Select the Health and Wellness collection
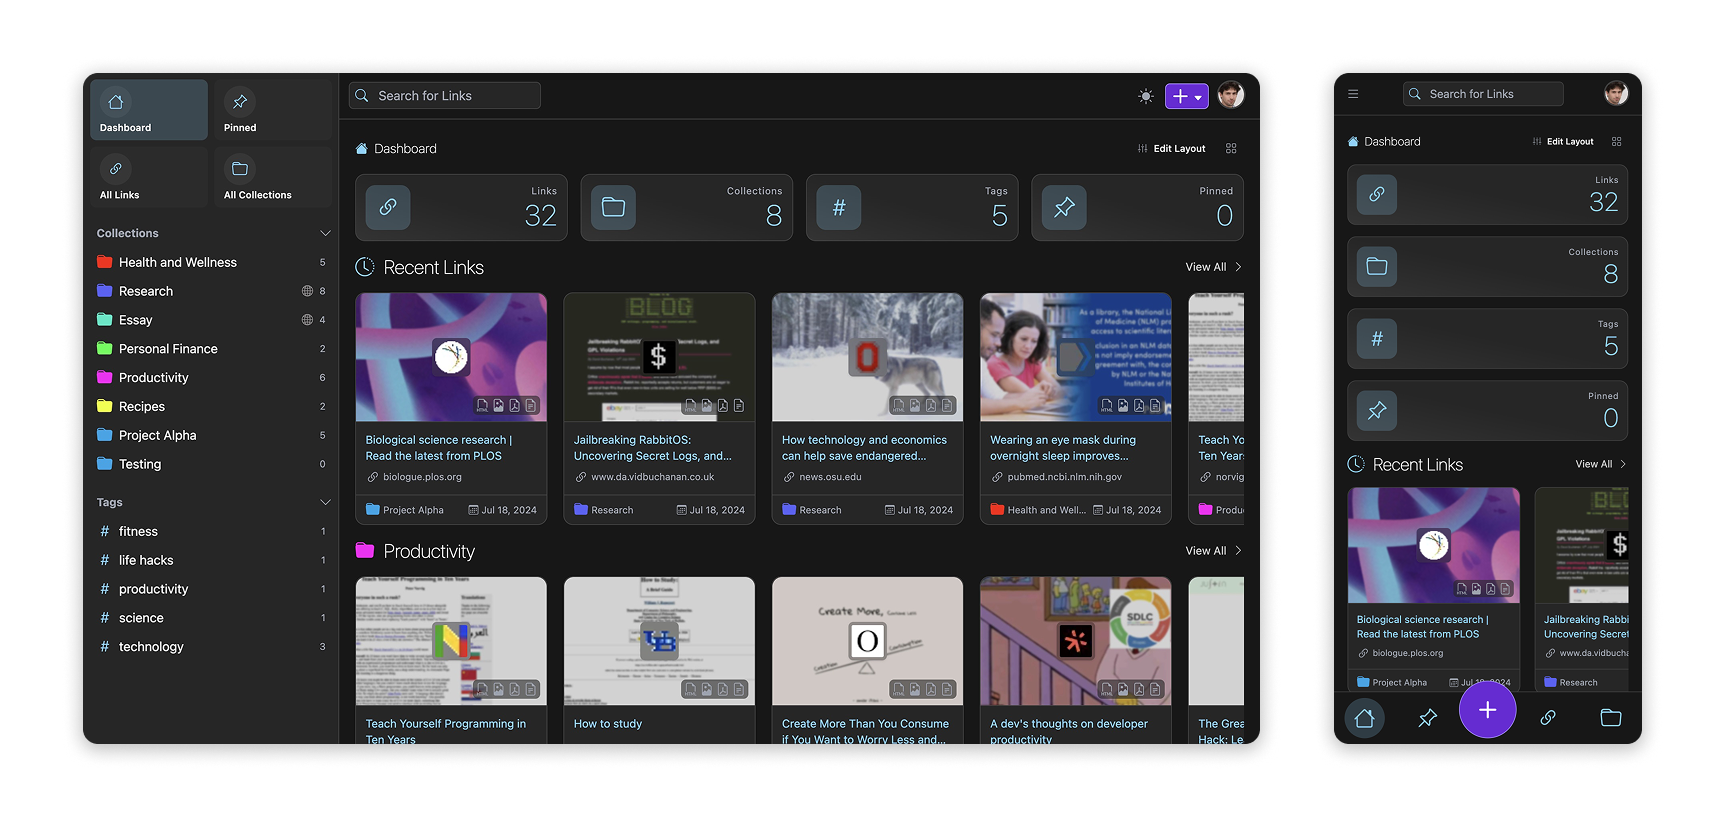This screenshot has width=1725, height=817. (178, 262)
